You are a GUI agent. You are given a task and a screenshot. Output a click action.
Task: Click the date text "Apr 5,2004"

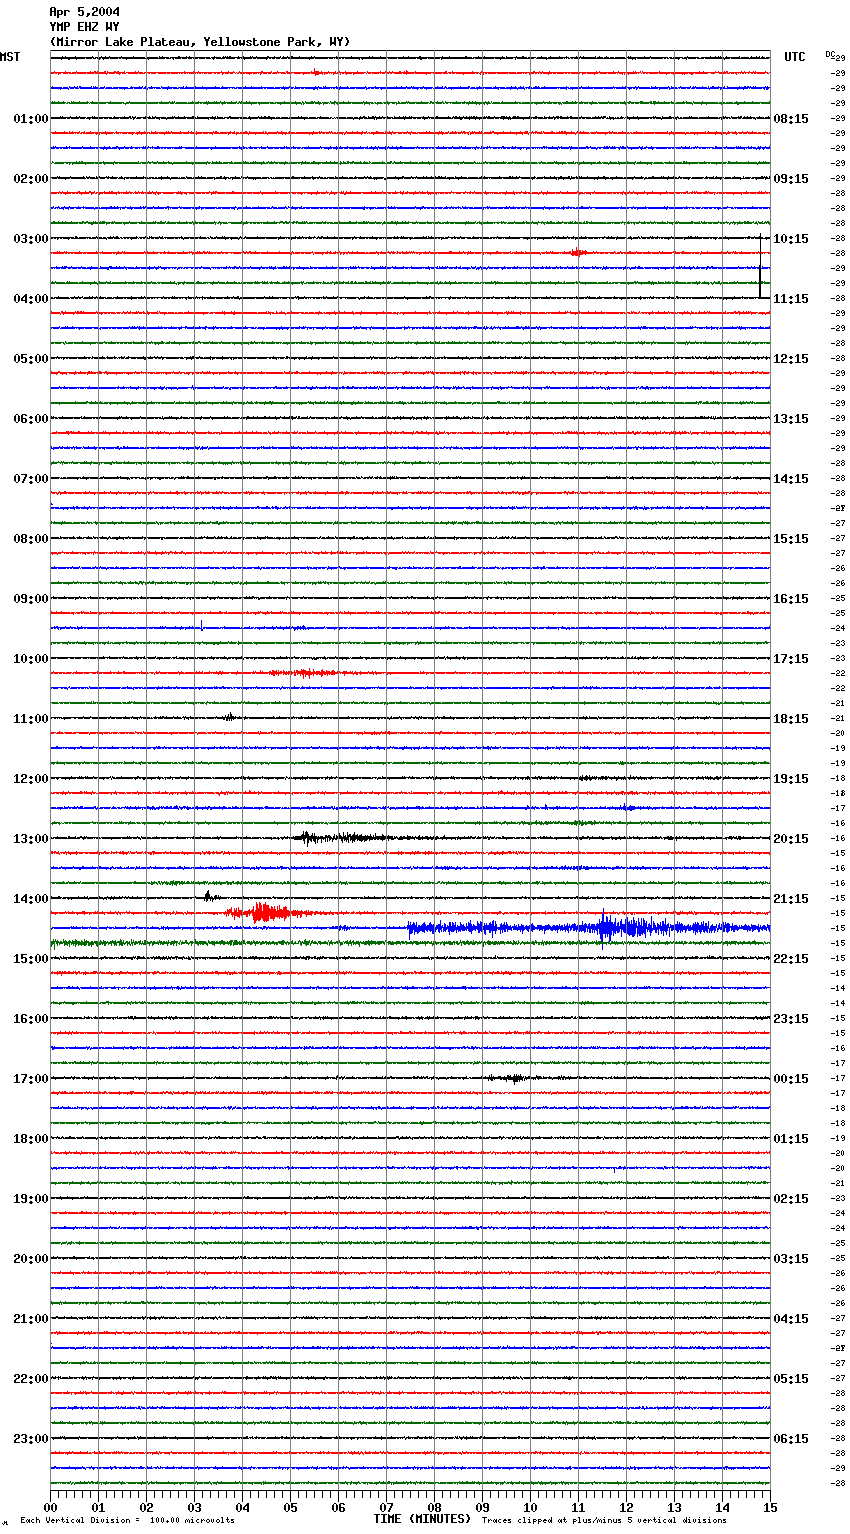click(x=84, y=12)
